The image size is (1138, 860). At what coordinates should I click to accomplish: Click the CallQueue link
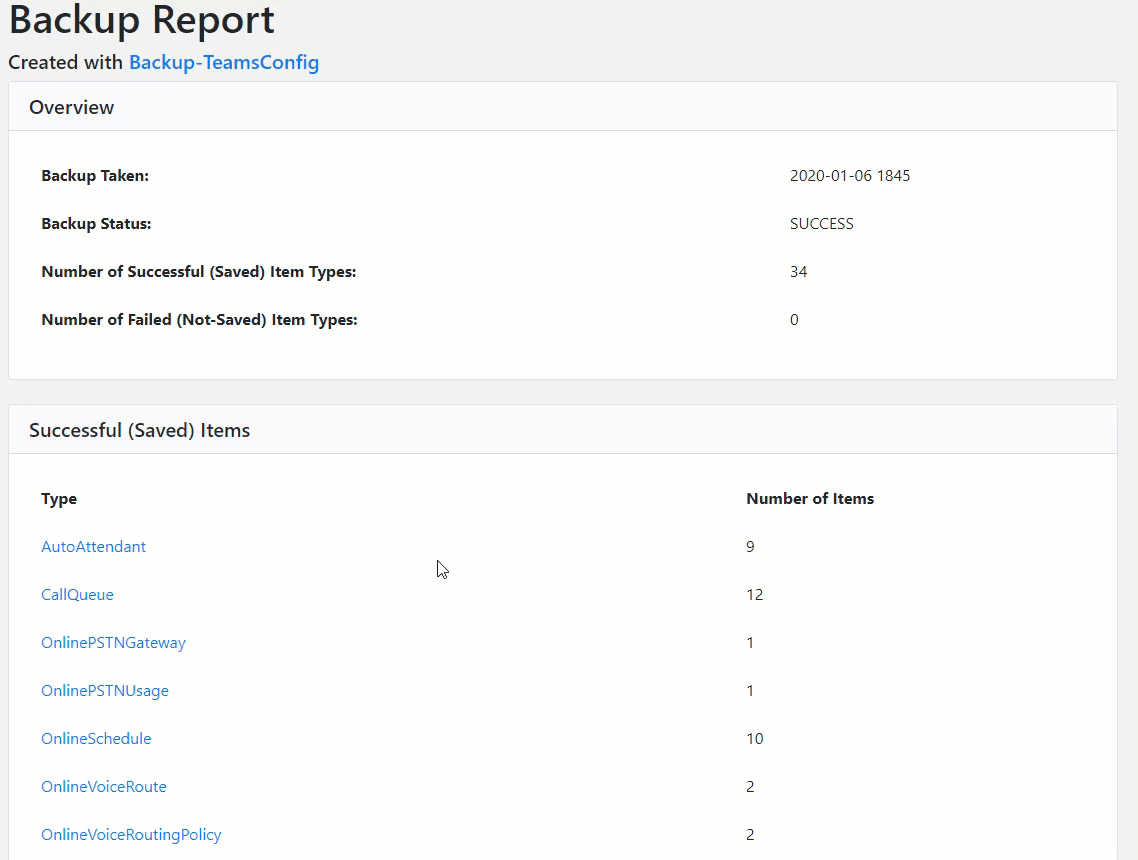(77, 594)
